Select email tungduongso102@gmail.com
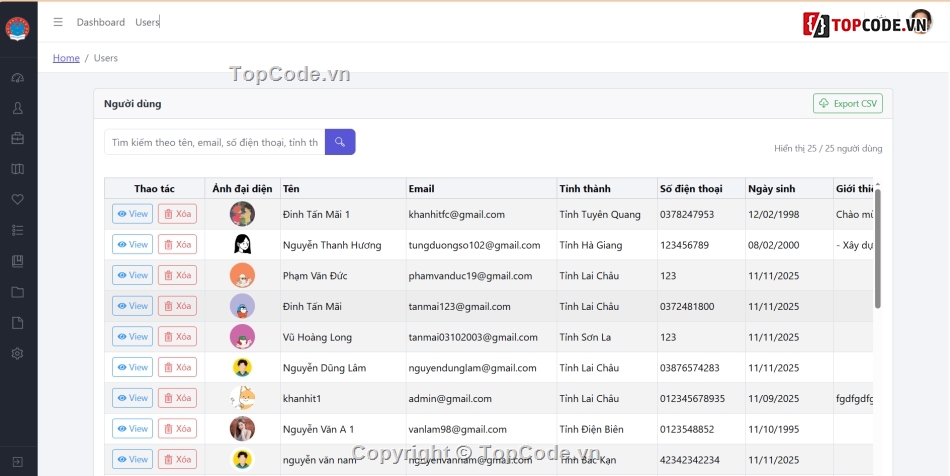950x476 pixels. tap(474, 245)
